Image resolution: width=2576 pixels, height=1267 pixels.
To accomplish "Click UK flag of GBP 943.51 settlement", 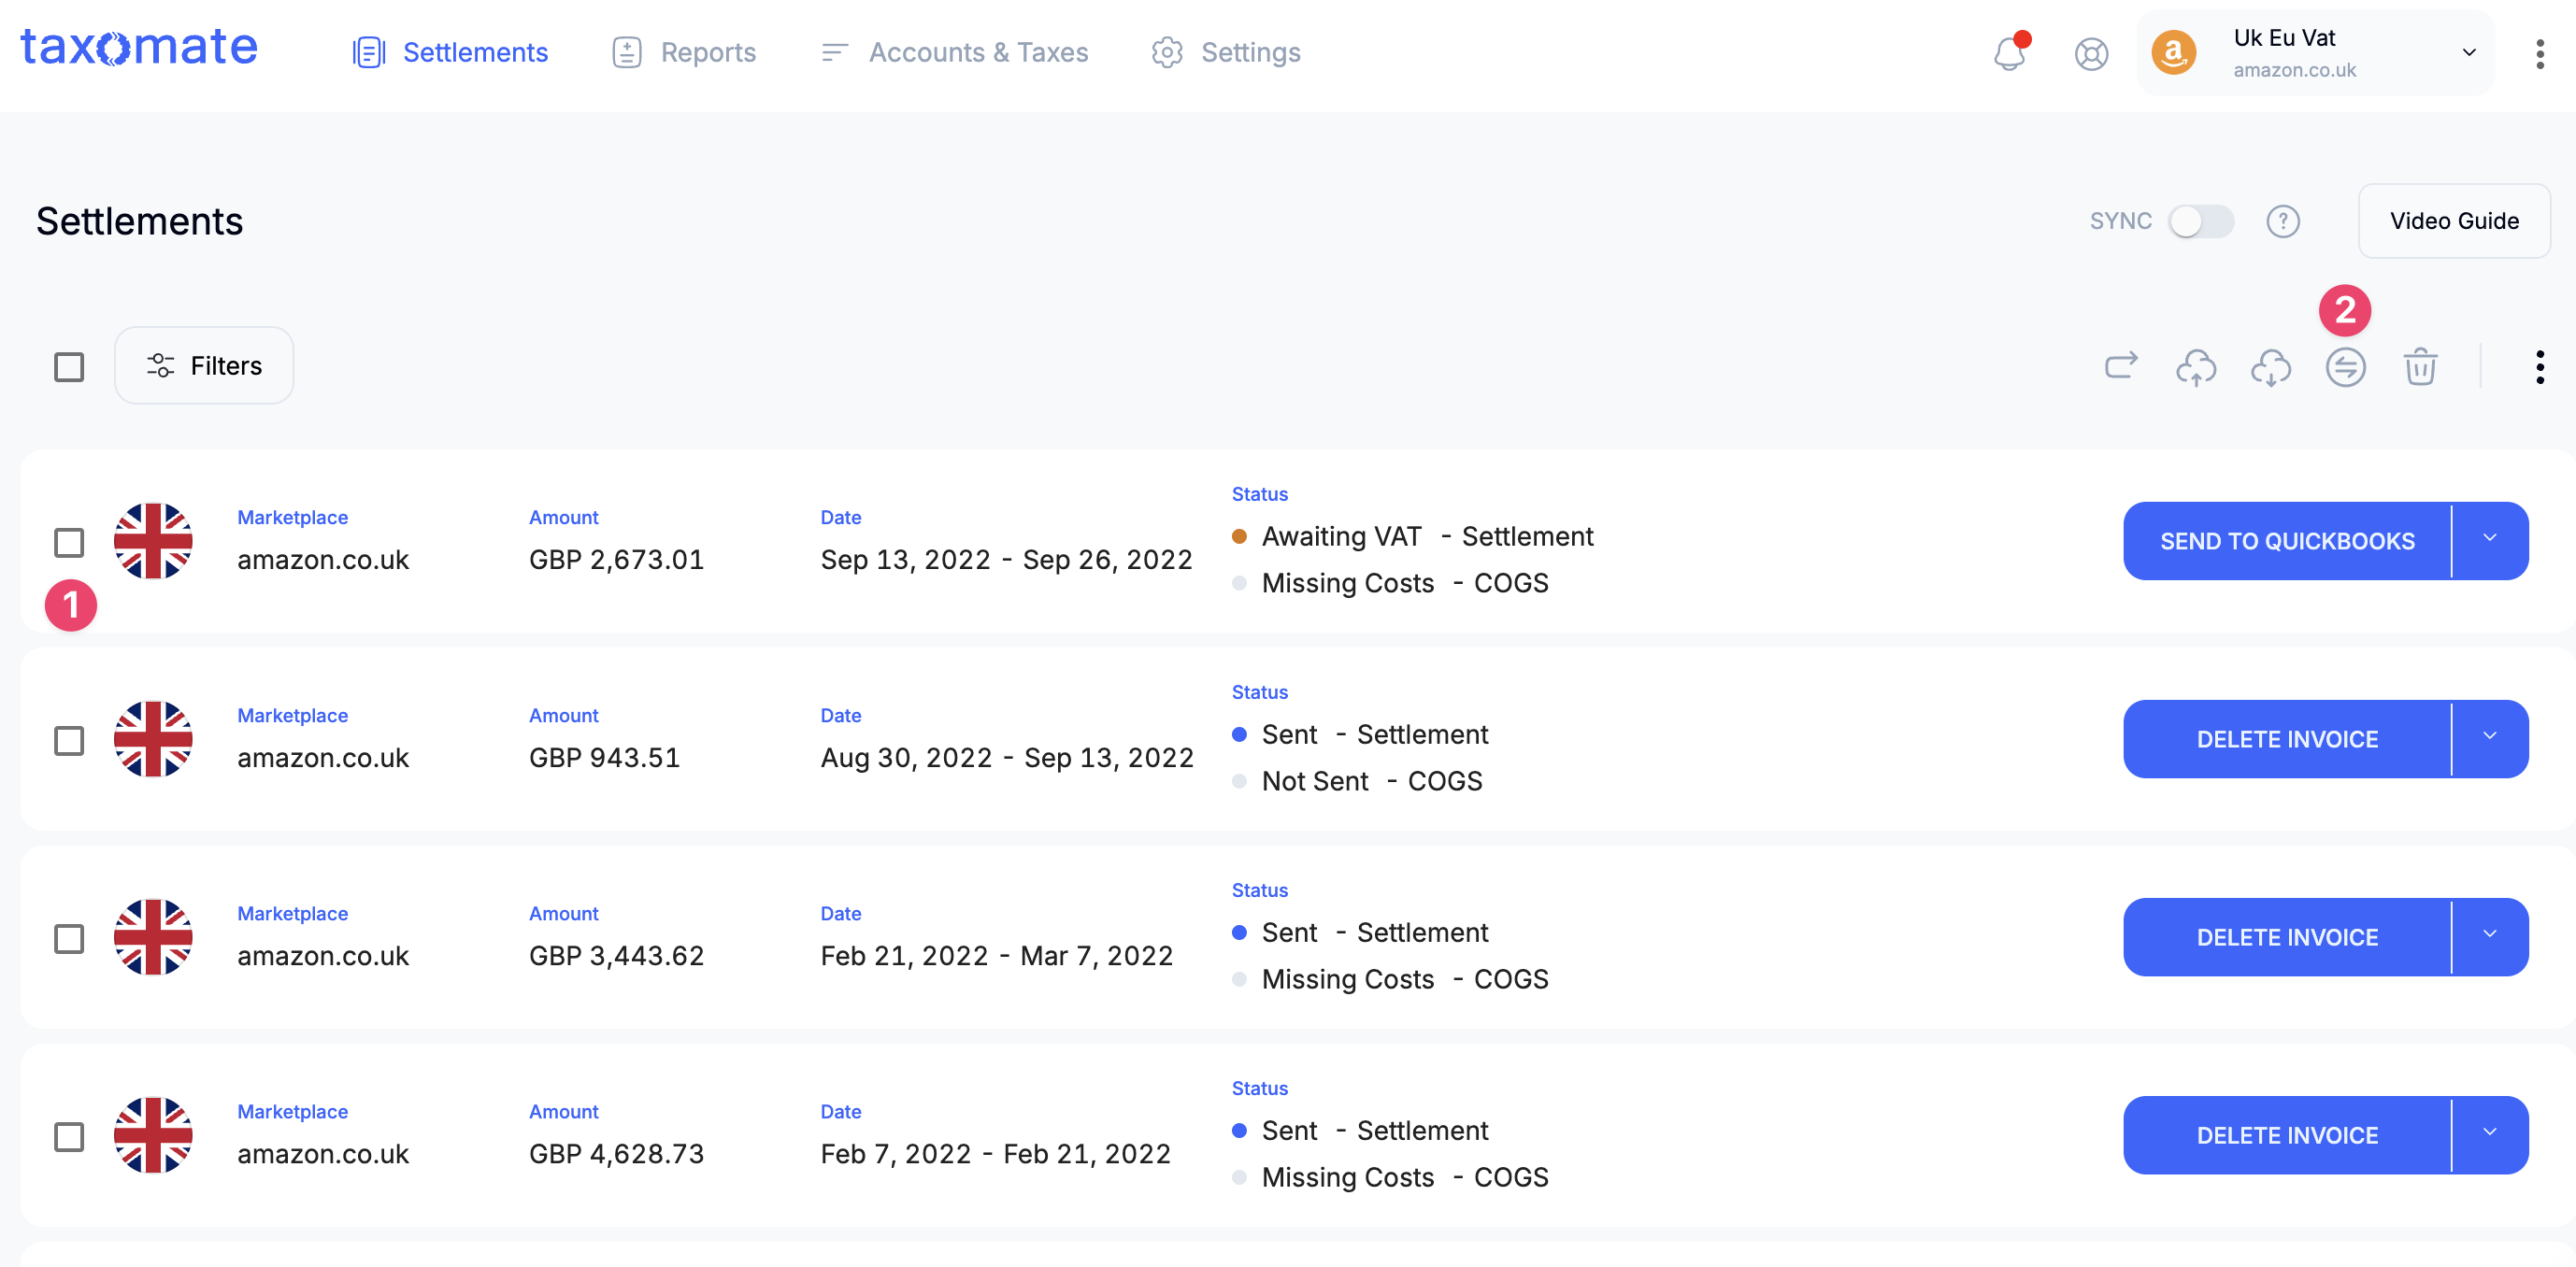I will coord(153,738).
